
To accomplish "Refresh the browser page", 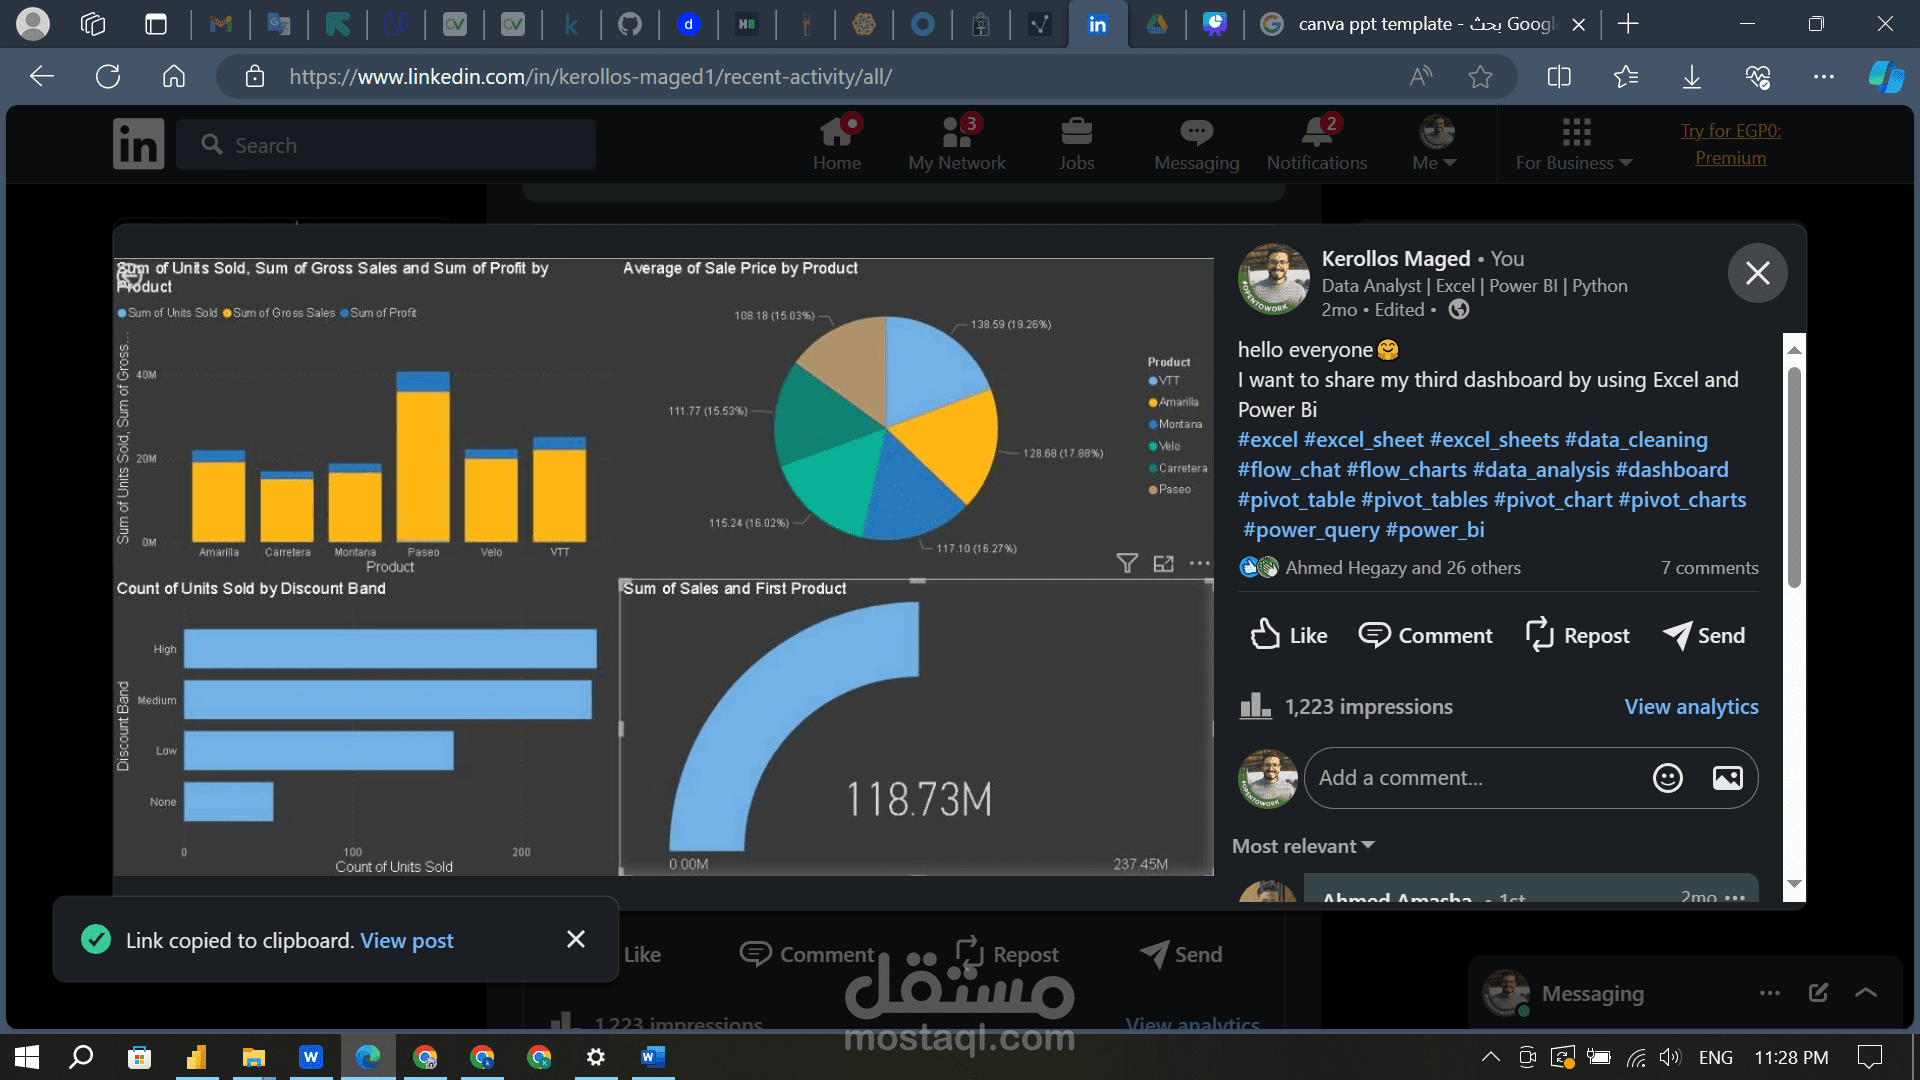I will [x=108, y=76].
